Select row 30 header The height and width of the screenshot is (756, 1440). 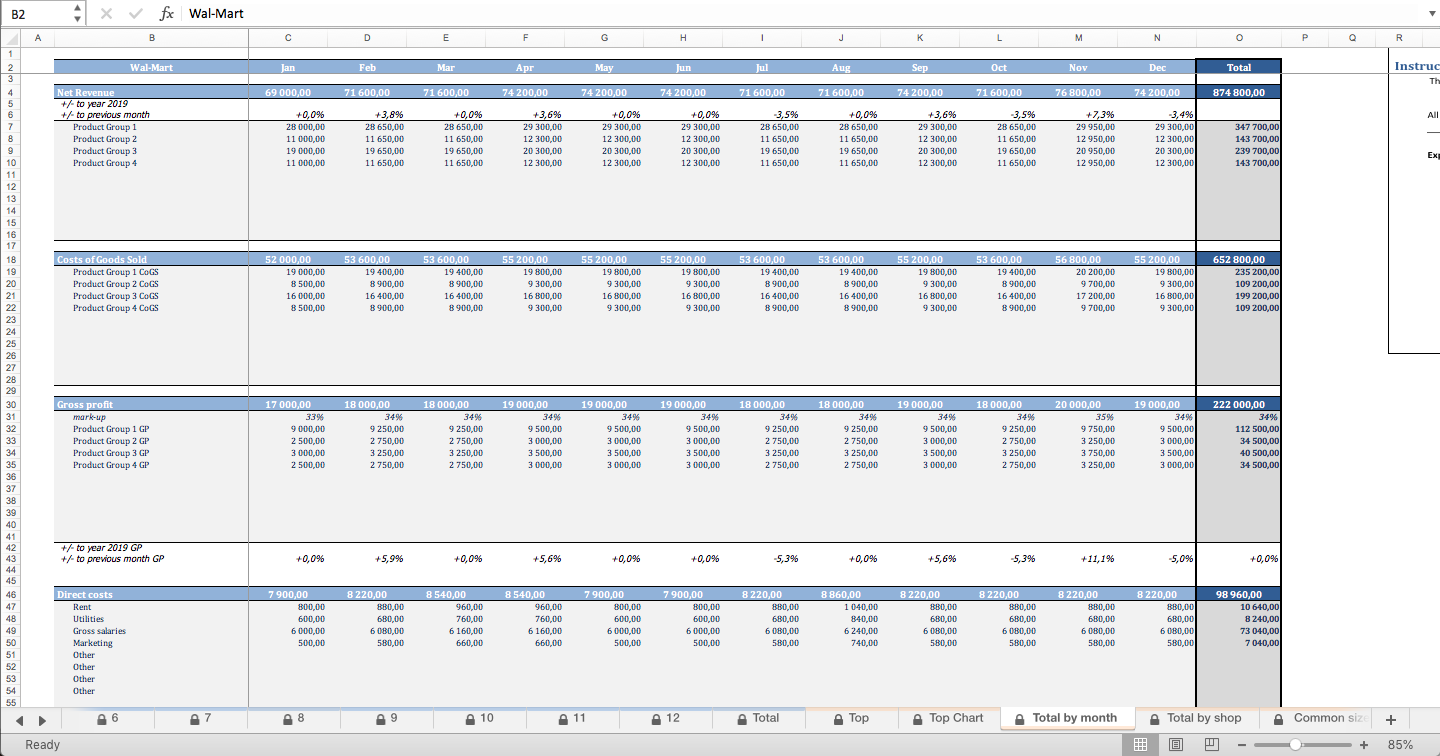pyautogui.click(x=11, y=404)
